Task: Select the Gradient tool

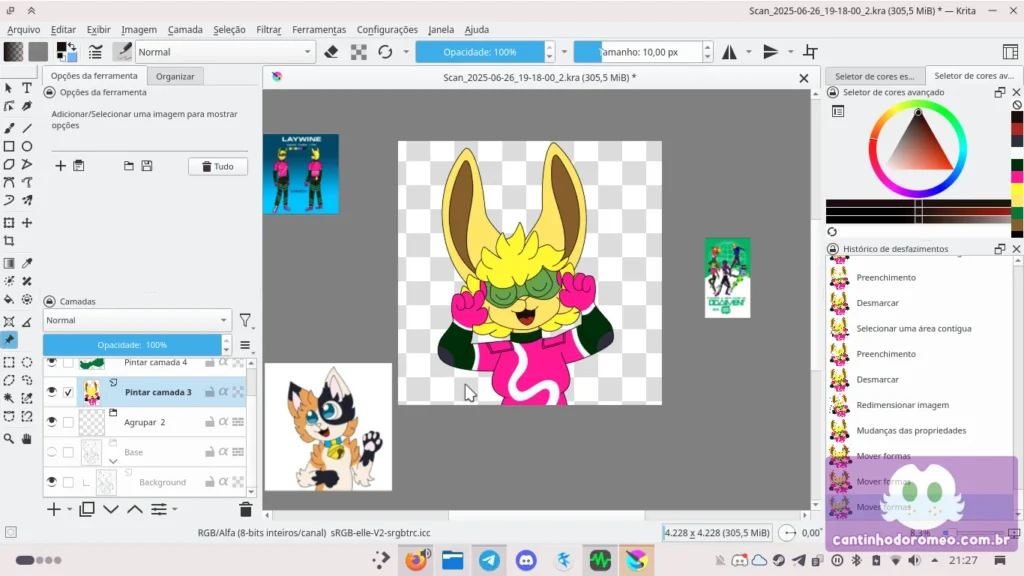Action: 9,263
